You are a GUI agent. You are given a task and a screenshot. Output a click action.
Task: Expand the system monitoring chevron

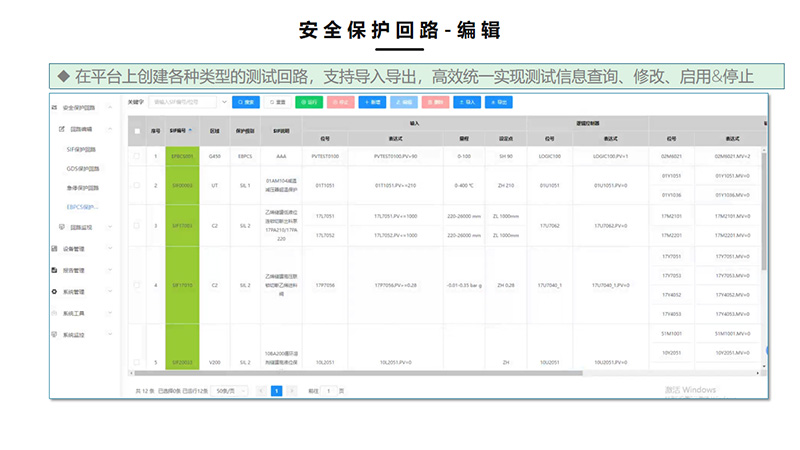coord(110,334)
